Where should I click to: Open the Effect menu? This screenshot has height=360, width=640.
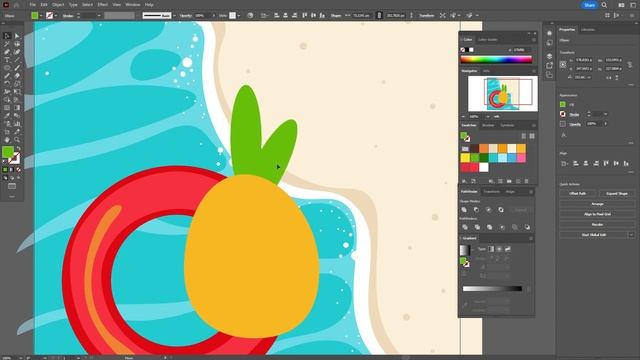pos(102,5)
